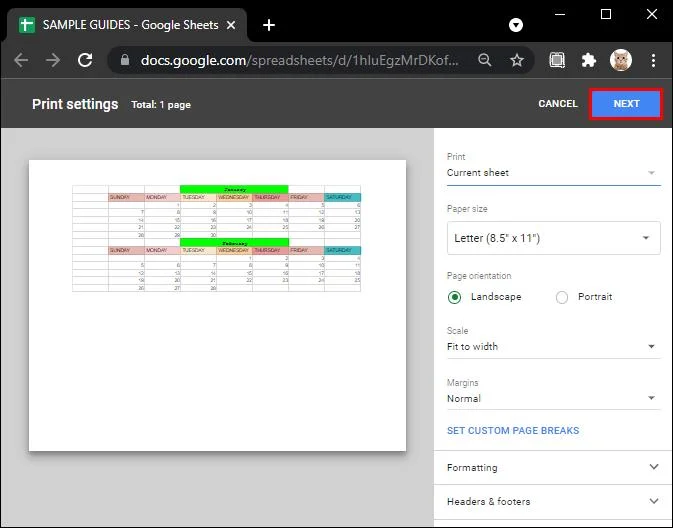Select the SAMPLE GUIDES - Google Sheets tab

(127, 25)
